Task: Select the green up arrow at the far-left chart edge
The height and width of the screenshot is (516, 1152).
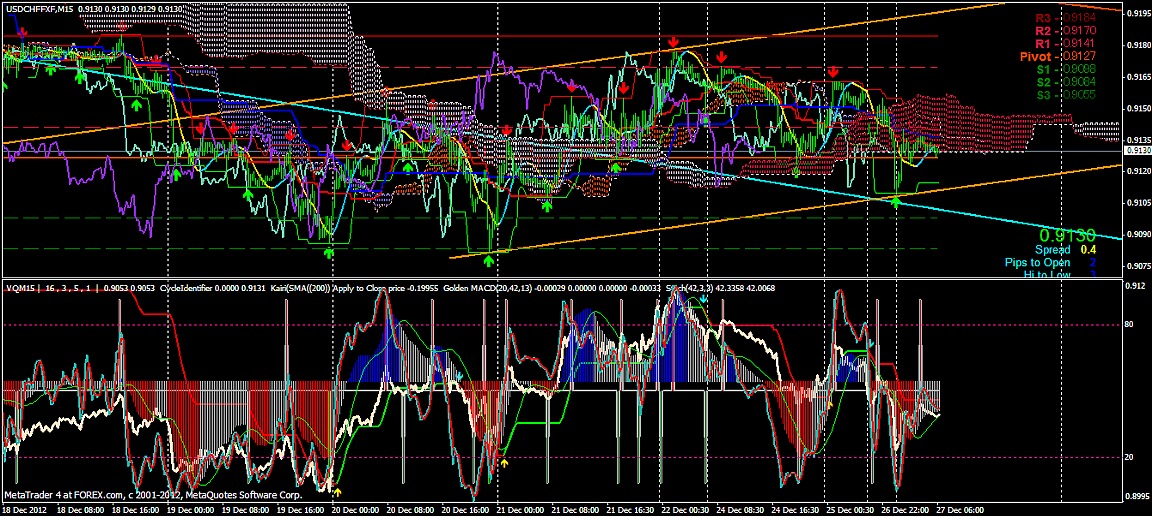Action: pyautogui.click(x=4, y=84)
